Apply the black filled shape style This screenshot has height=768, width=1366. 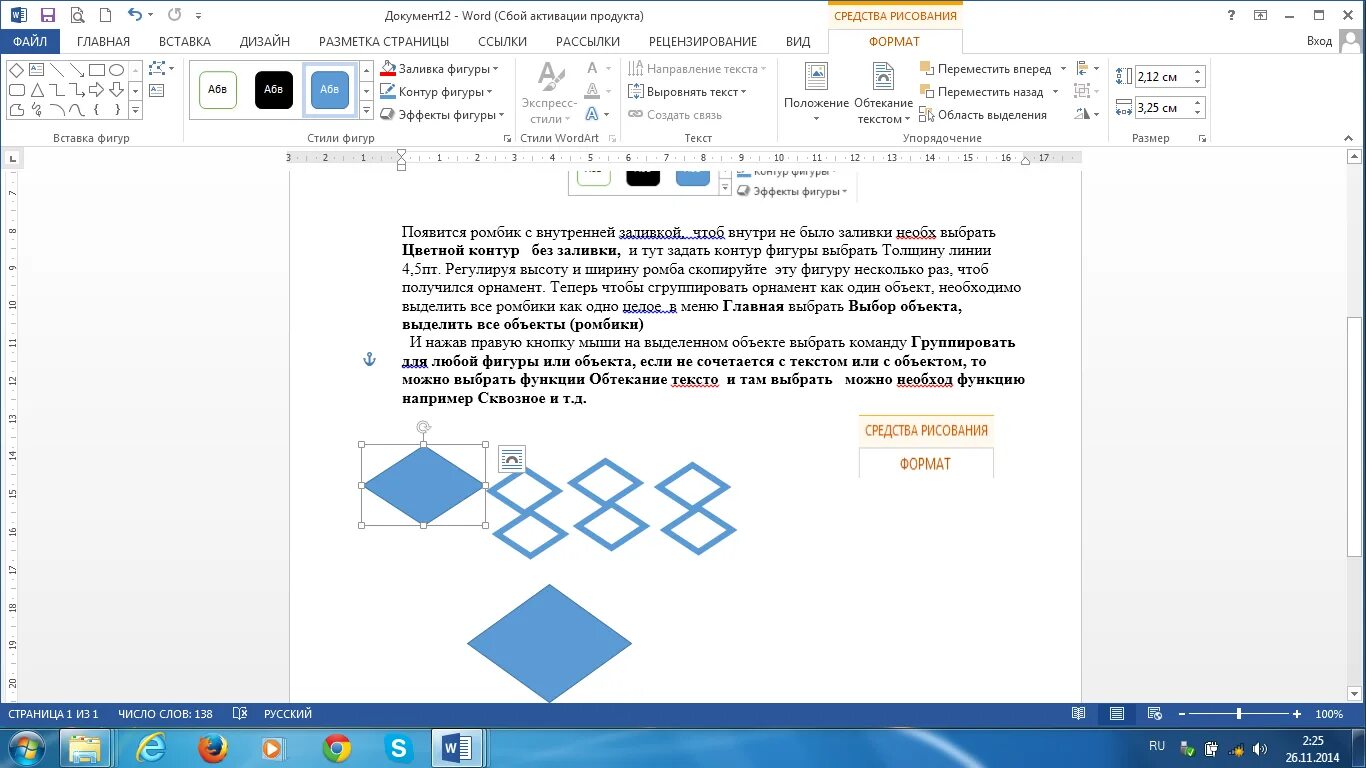click(x=274, y=90)
